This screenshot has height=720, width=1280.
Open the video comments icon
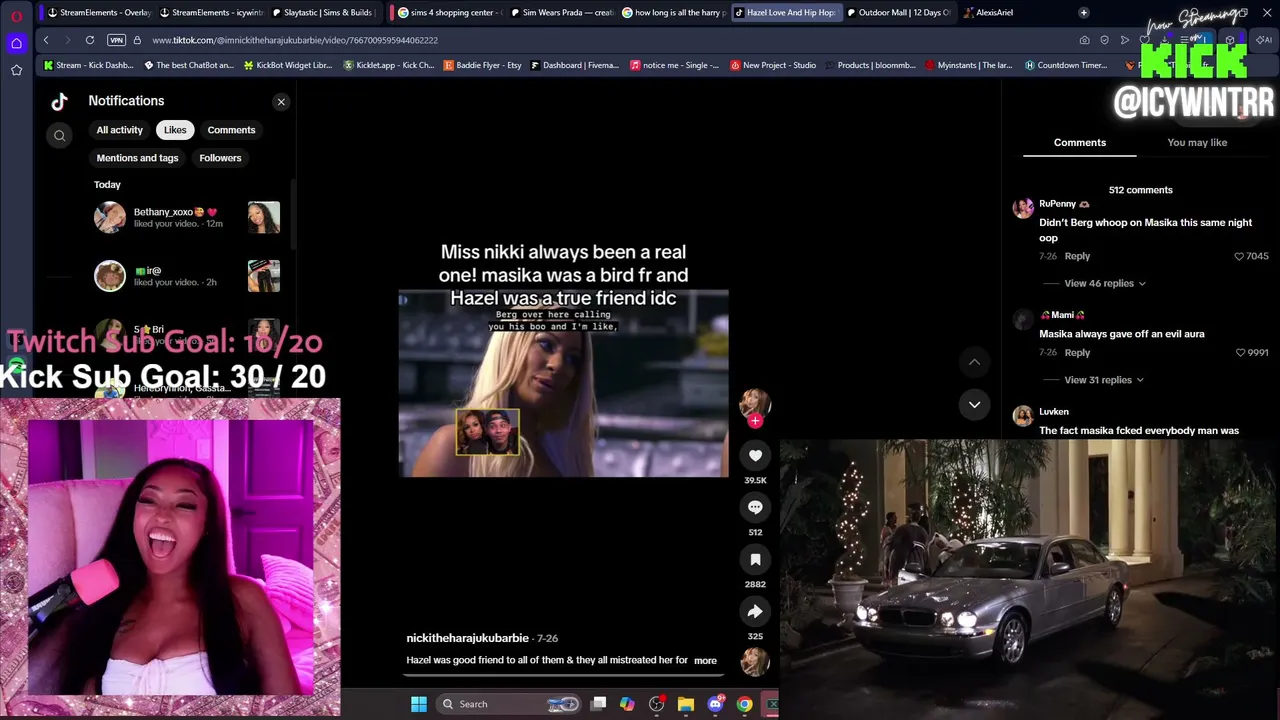tap(755, 508)
